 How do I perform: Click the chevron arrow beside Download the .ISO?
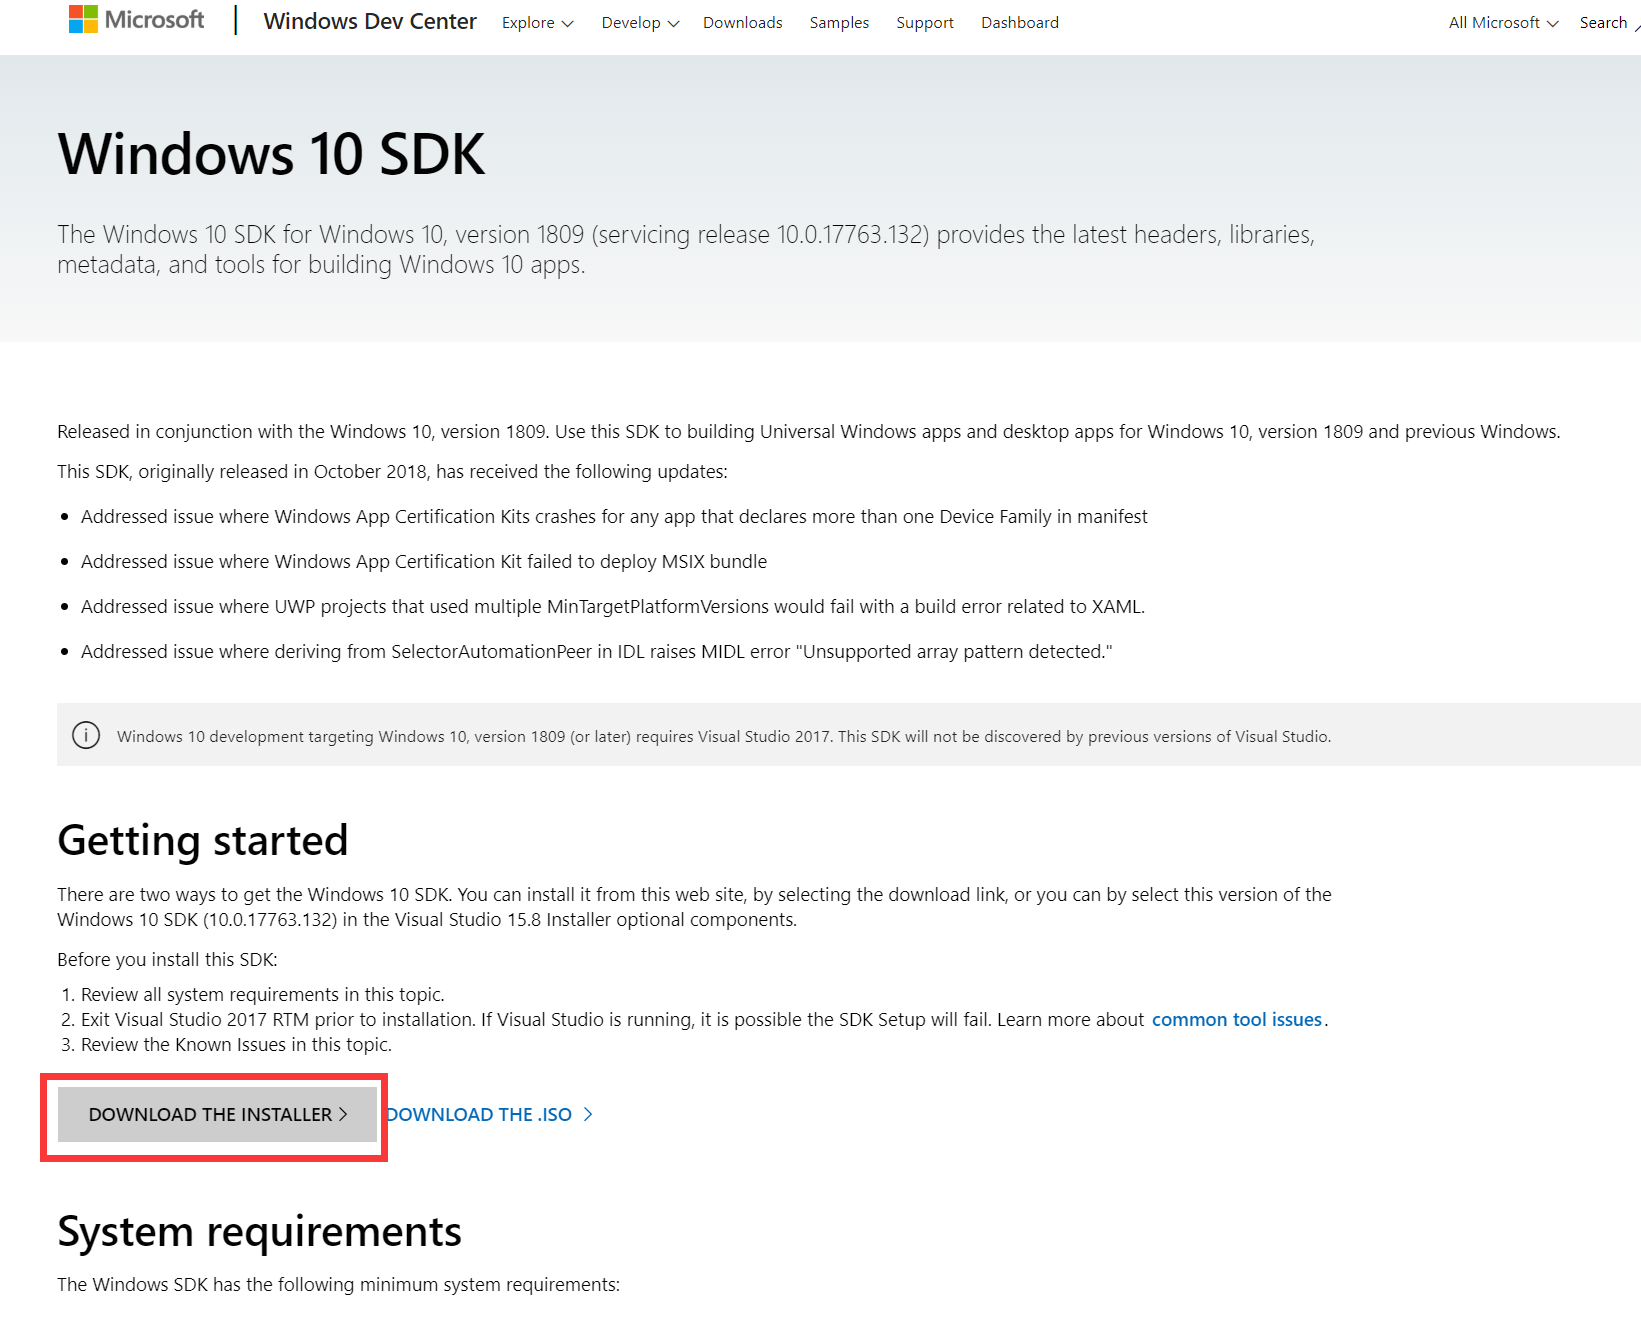click(588, 1113)
